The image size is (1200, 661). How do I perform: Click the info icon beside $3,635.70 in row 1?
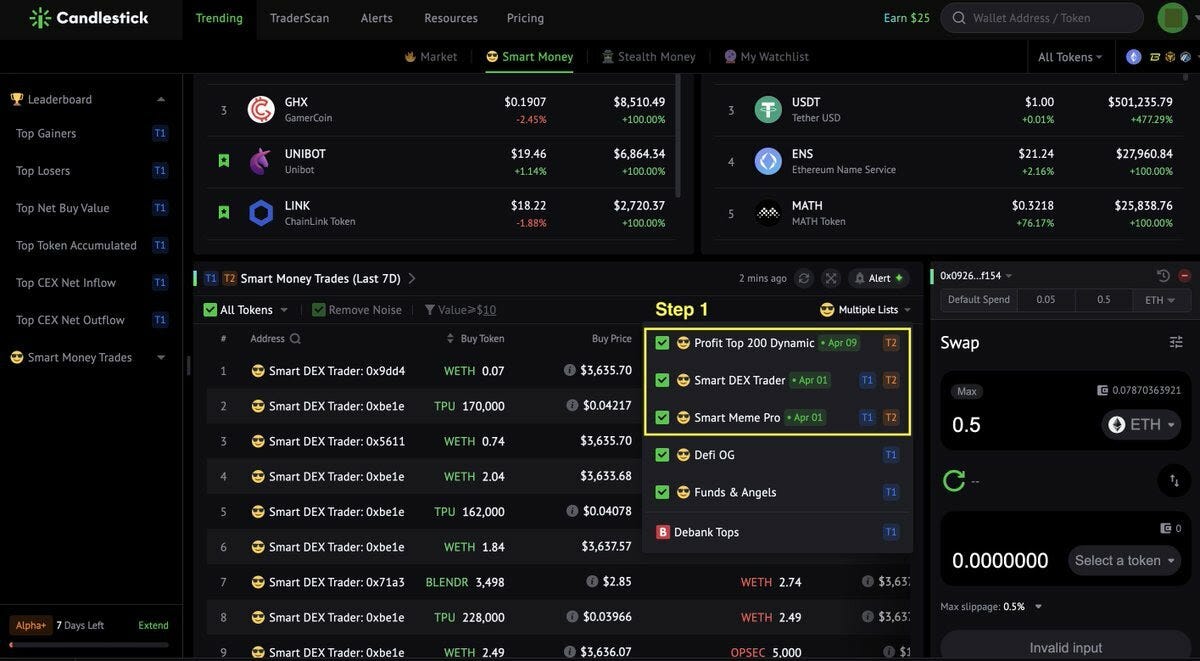click(570, 370)
